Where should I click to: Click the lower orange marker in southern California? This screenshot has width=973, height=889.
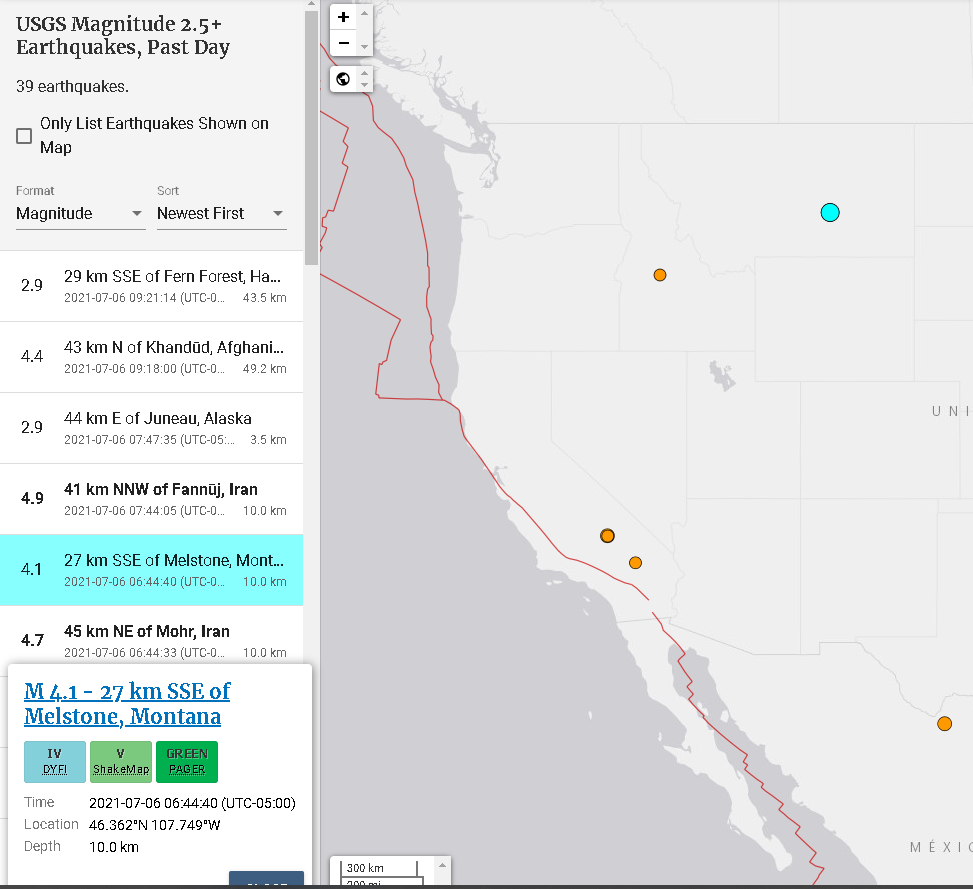(635, 563)
